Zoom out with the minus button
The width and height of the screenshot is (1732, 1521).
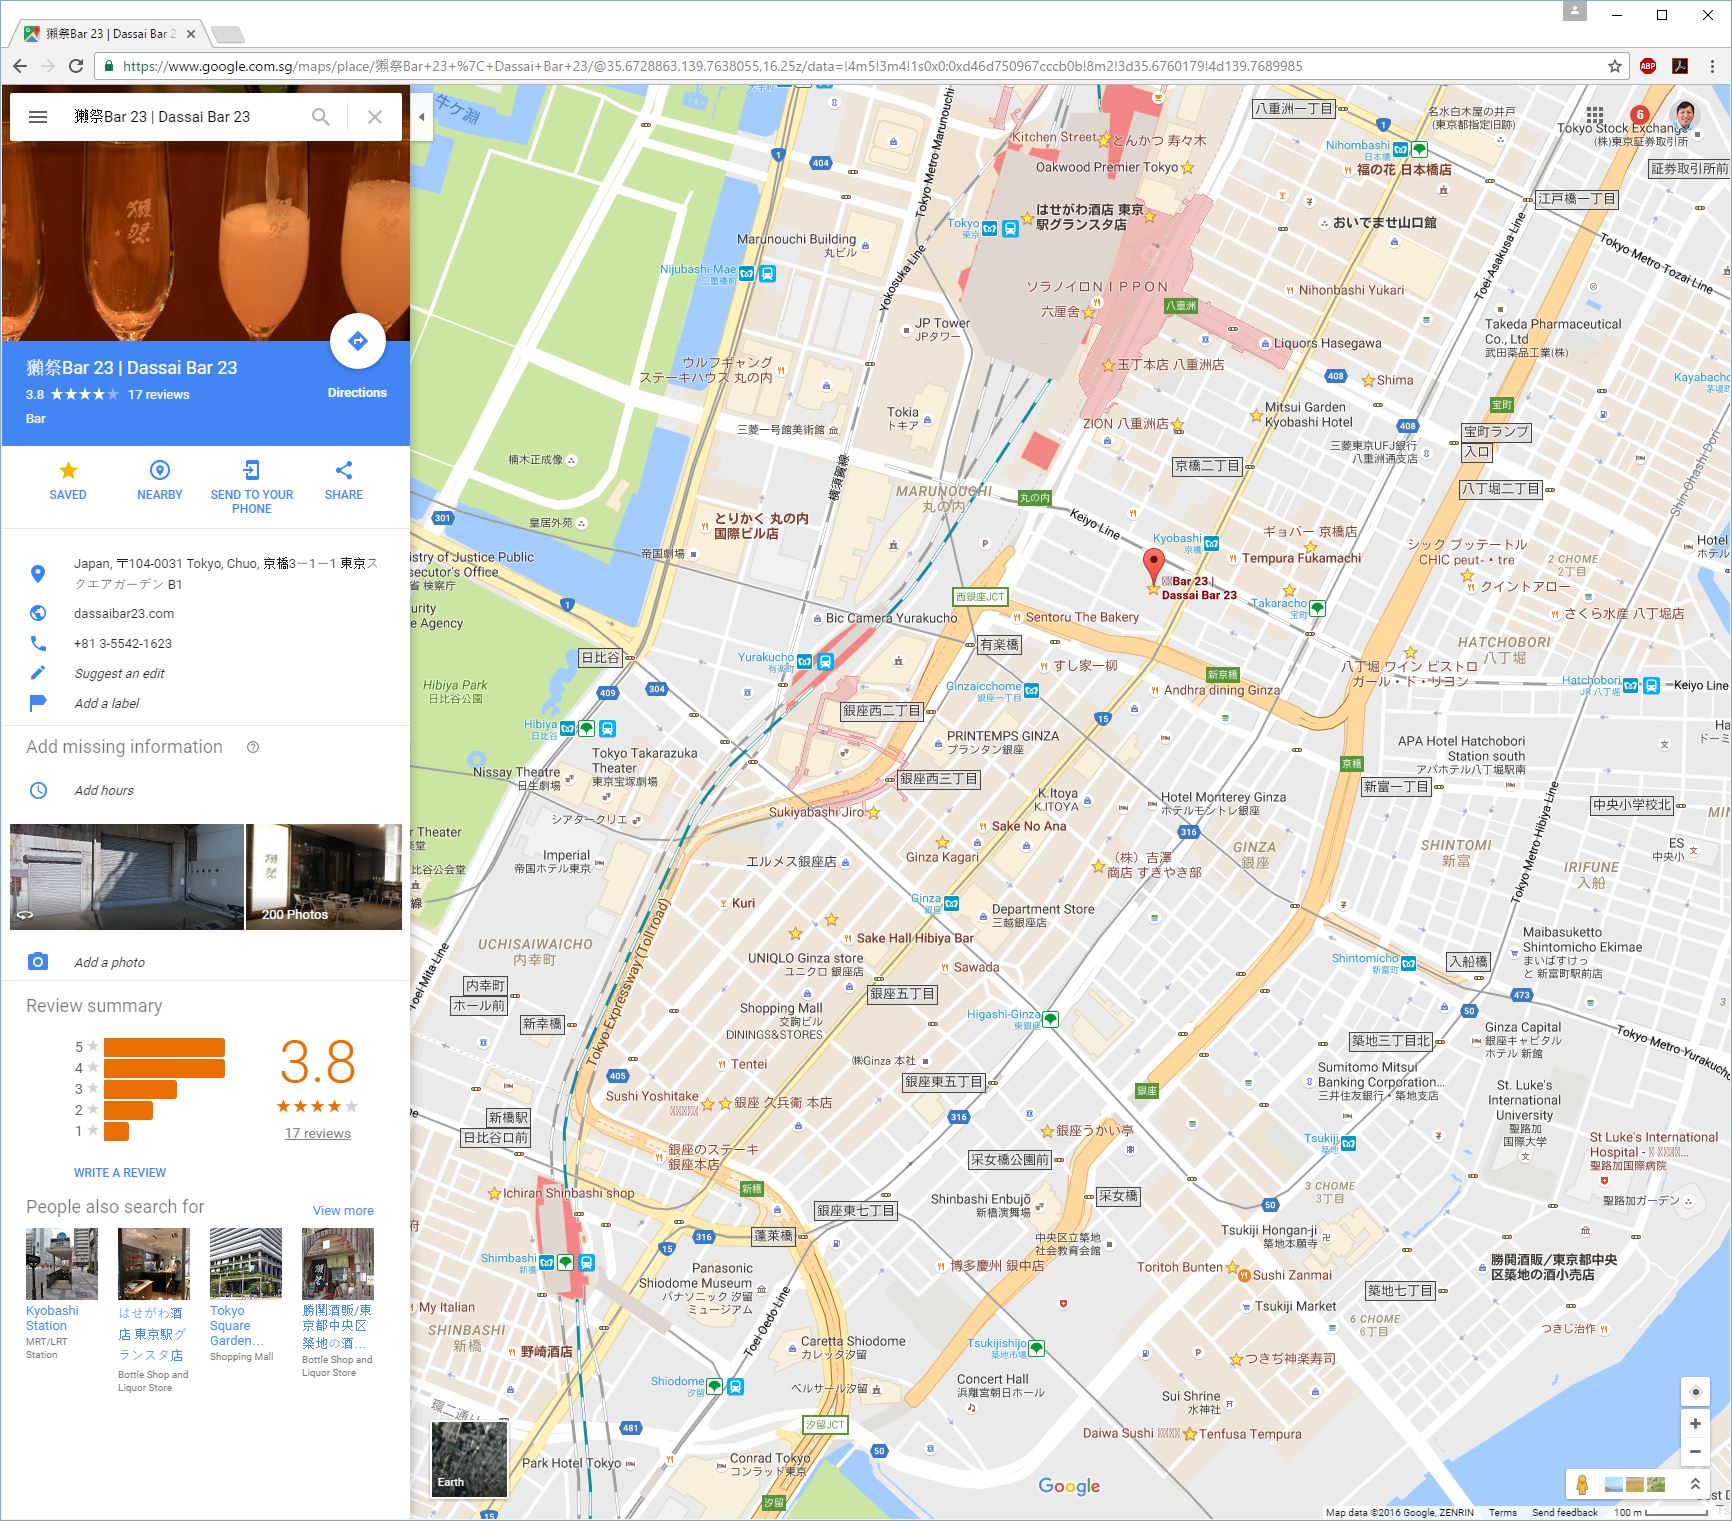coord(1695,1452)
